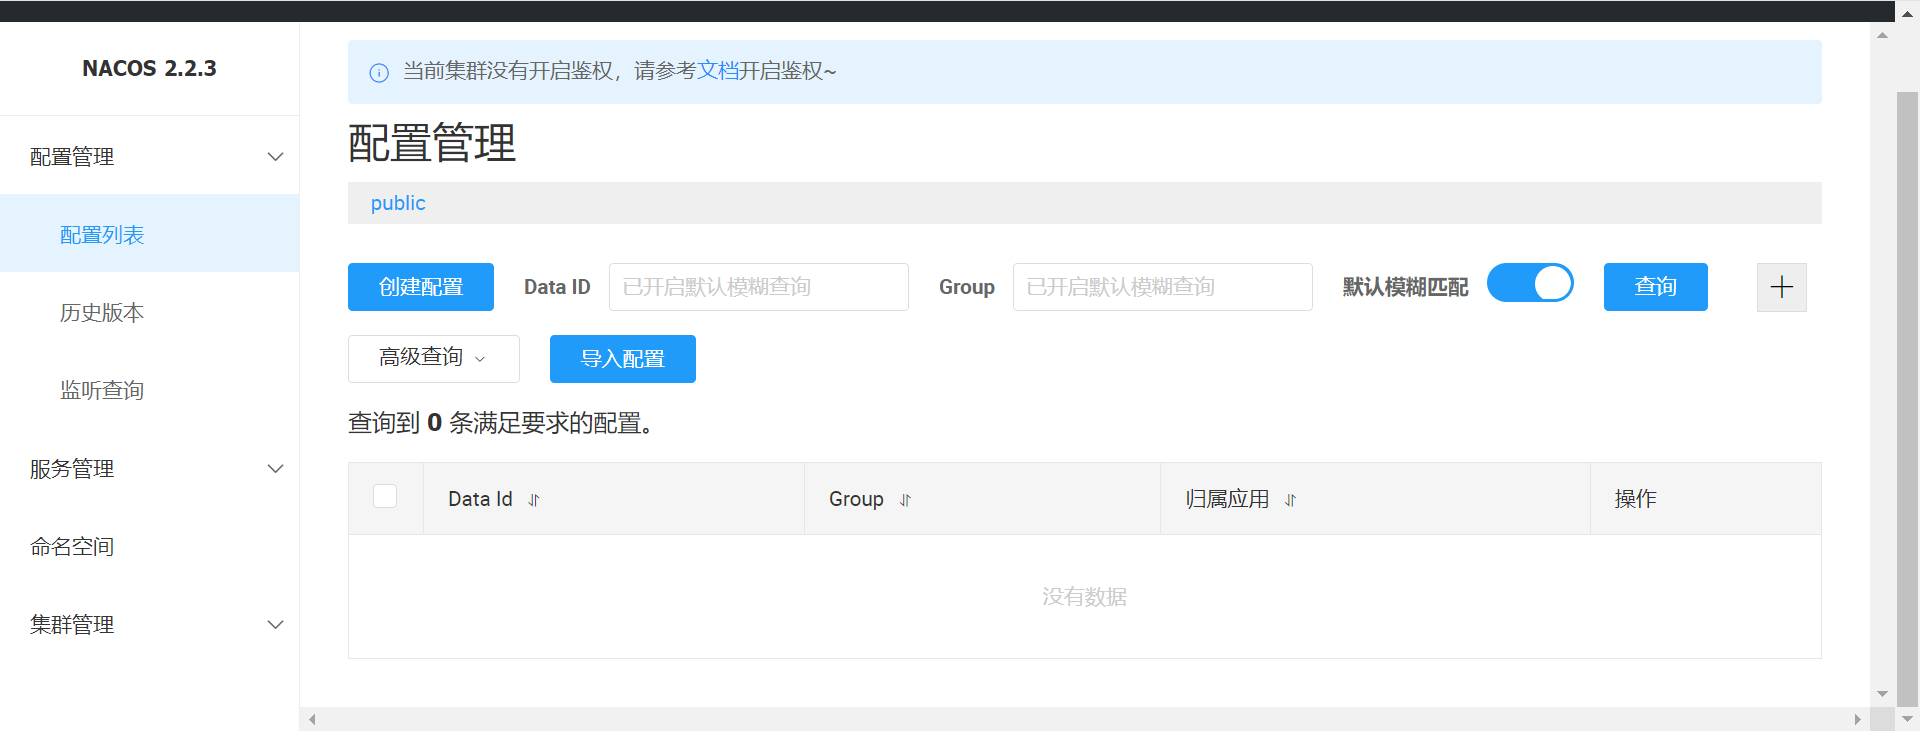This screenshot has width=1920, height=731.
Task: Click the info icon in the notice banner
Action: [x=379, y=72]
